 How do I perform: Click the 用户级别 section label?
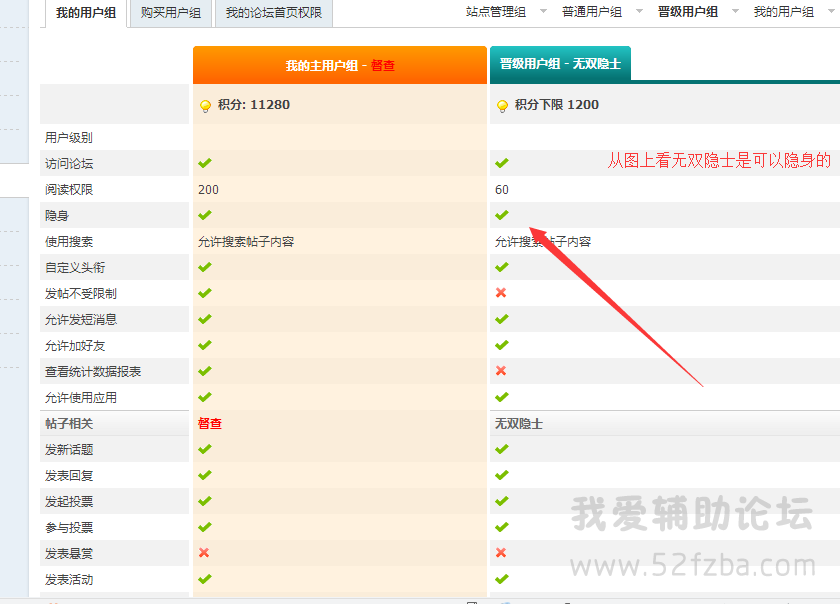69,138
